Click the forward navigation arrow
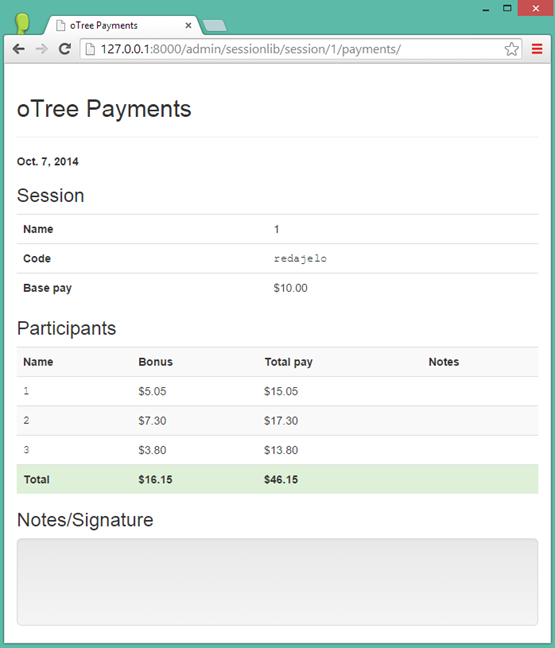The height and width of the screenshot is (648, 555). tap(41, 49)
